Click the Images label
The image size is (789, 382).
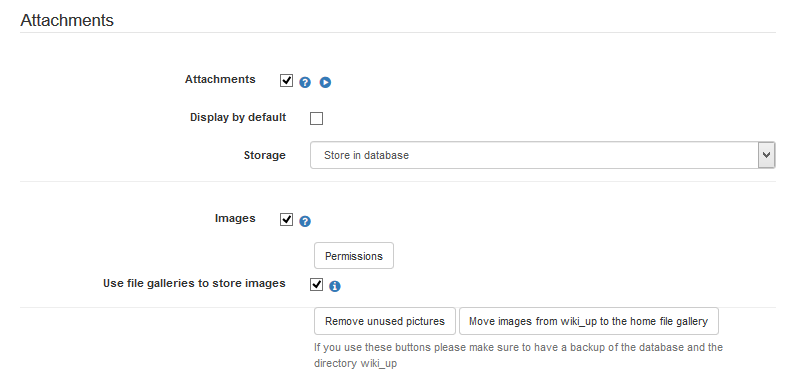(x=235, y=218)
